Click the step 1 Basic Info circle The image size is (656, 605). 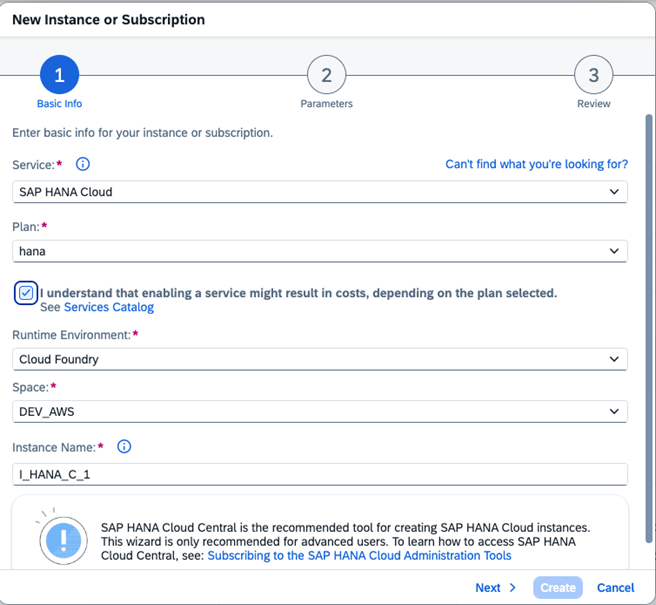59,75
